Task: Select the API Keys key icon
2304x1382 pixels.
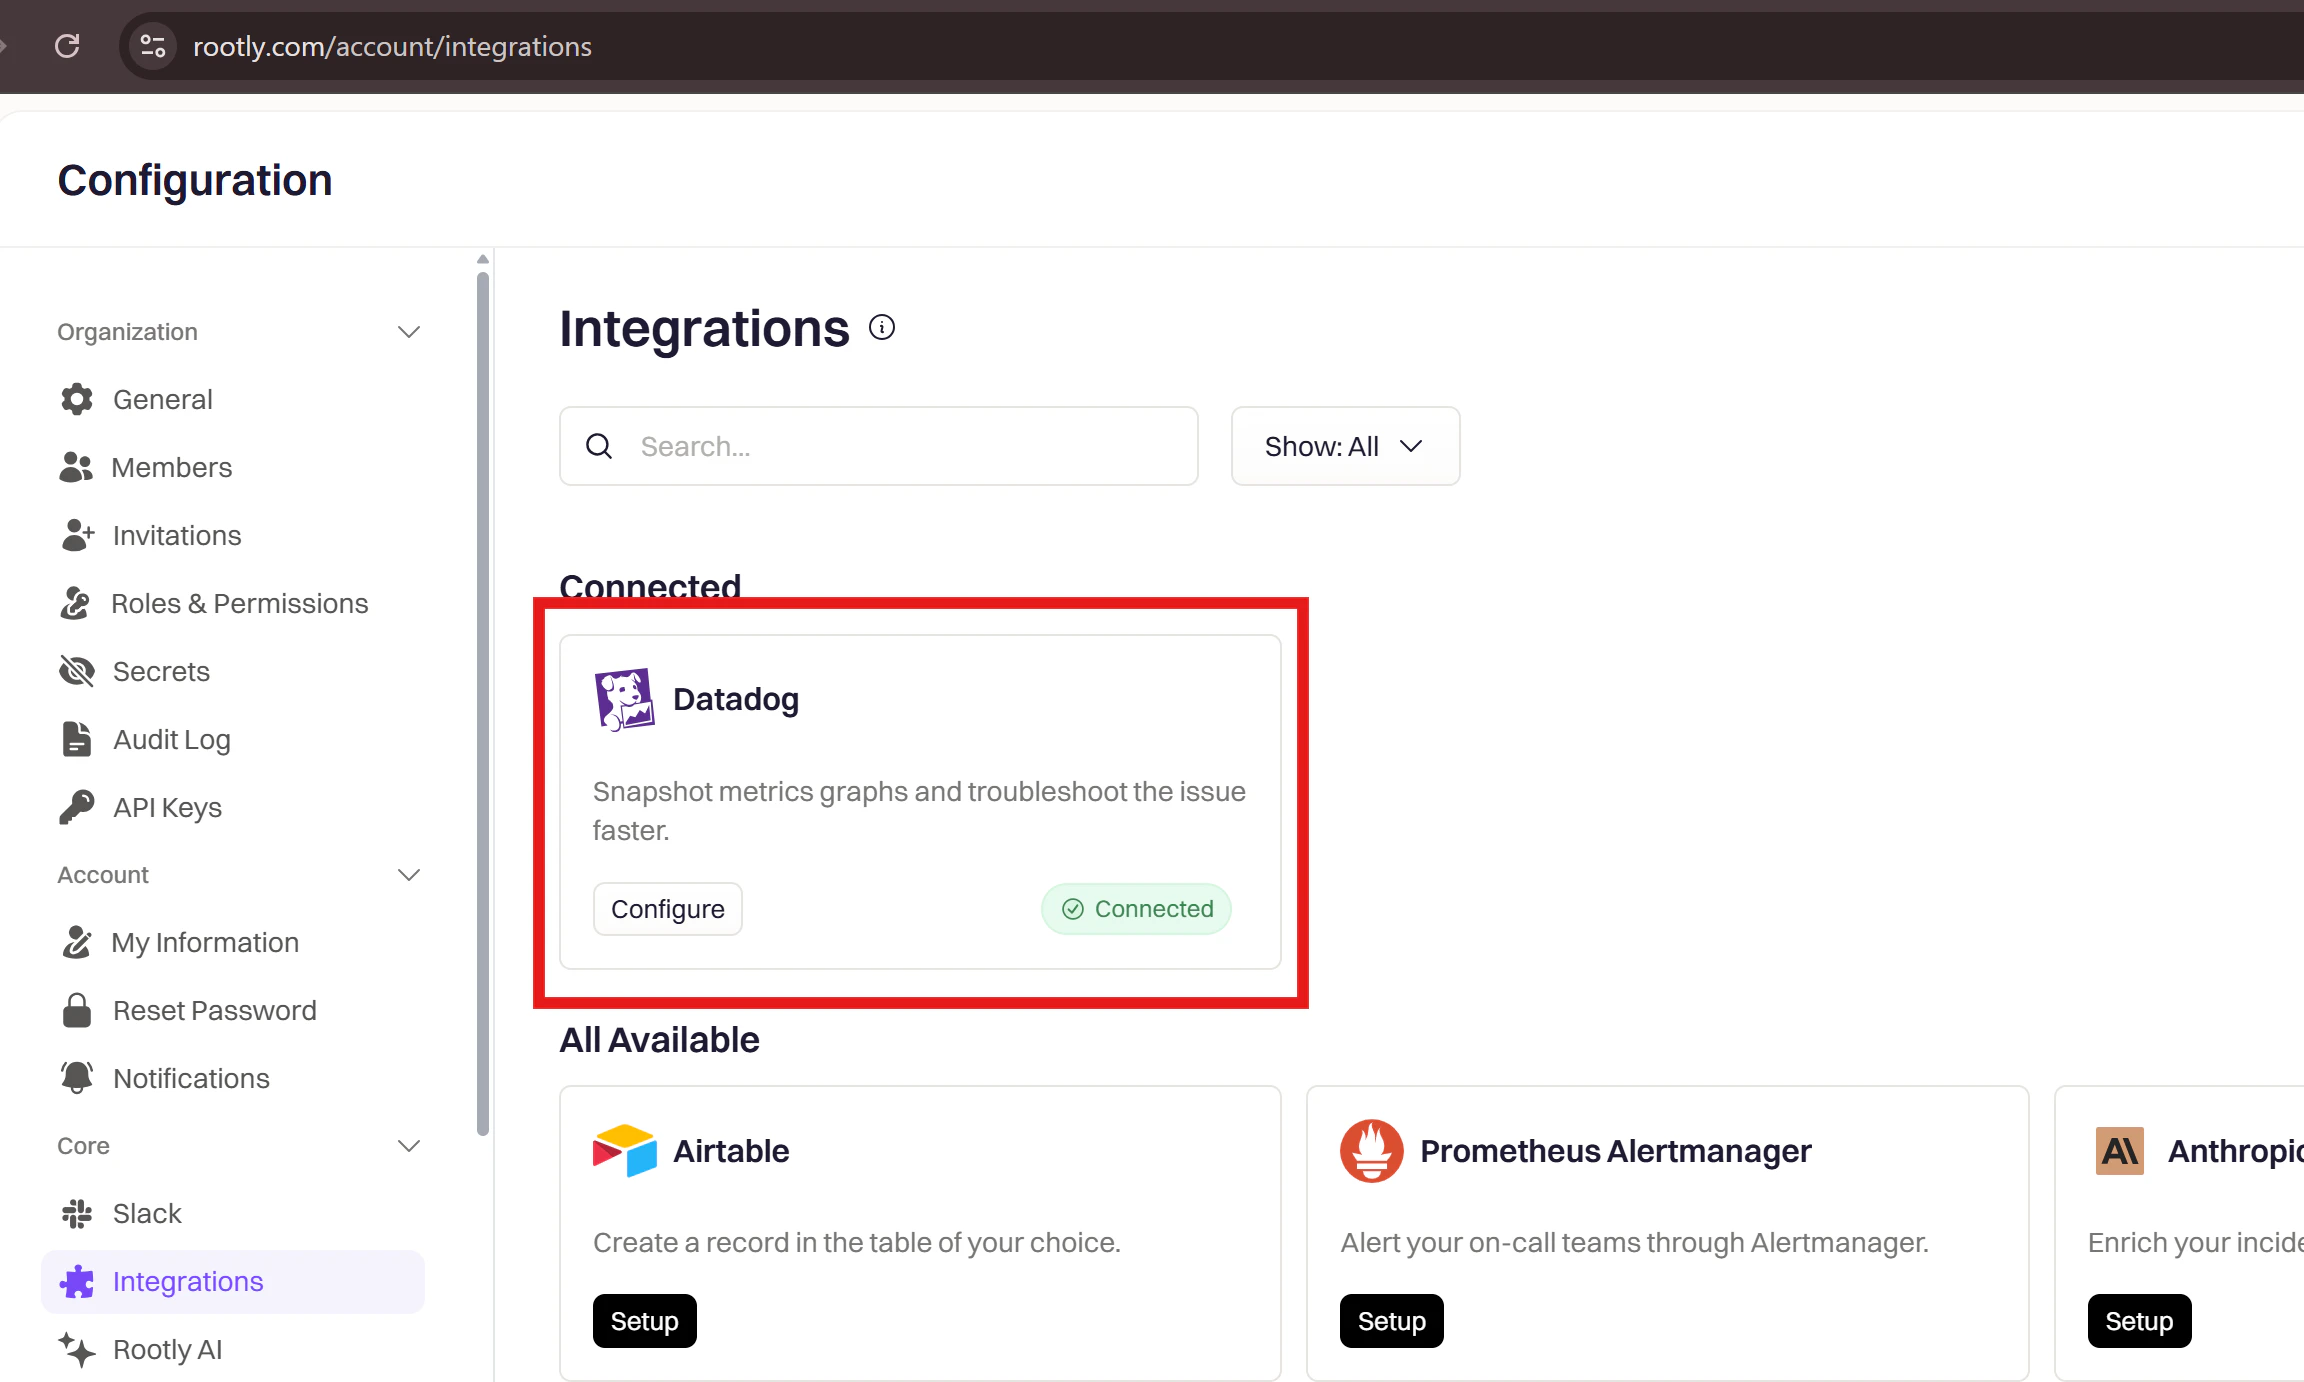Action: click(x=77, y=807)
